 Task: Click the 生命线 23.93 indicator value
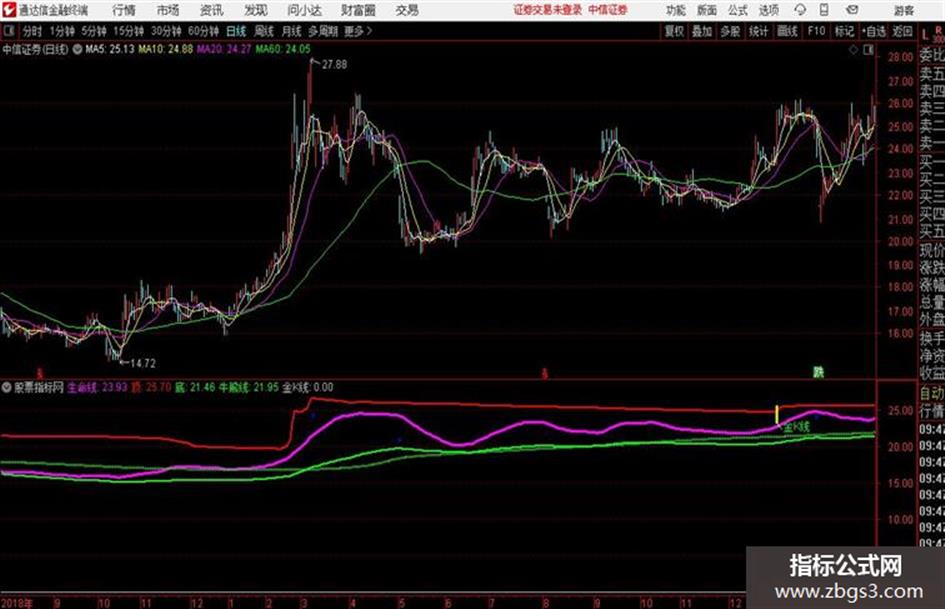(x=97, y=387)
